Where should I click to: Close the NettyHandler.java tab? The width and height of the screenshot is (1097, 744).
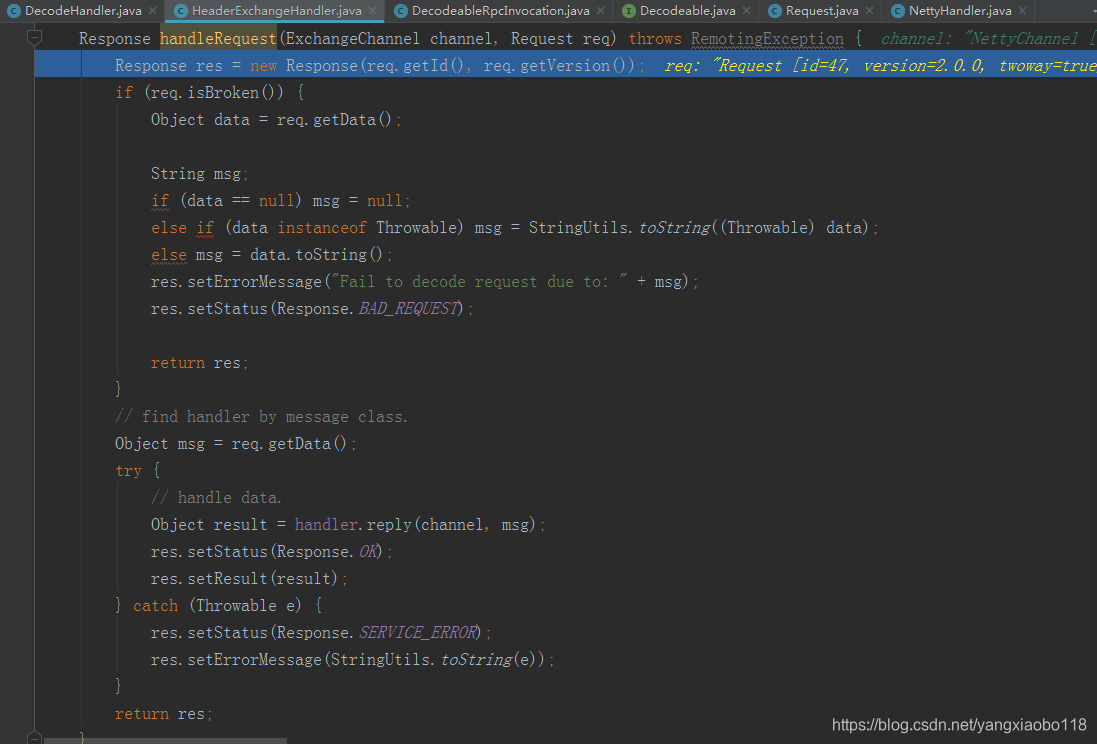(1022, 10)
